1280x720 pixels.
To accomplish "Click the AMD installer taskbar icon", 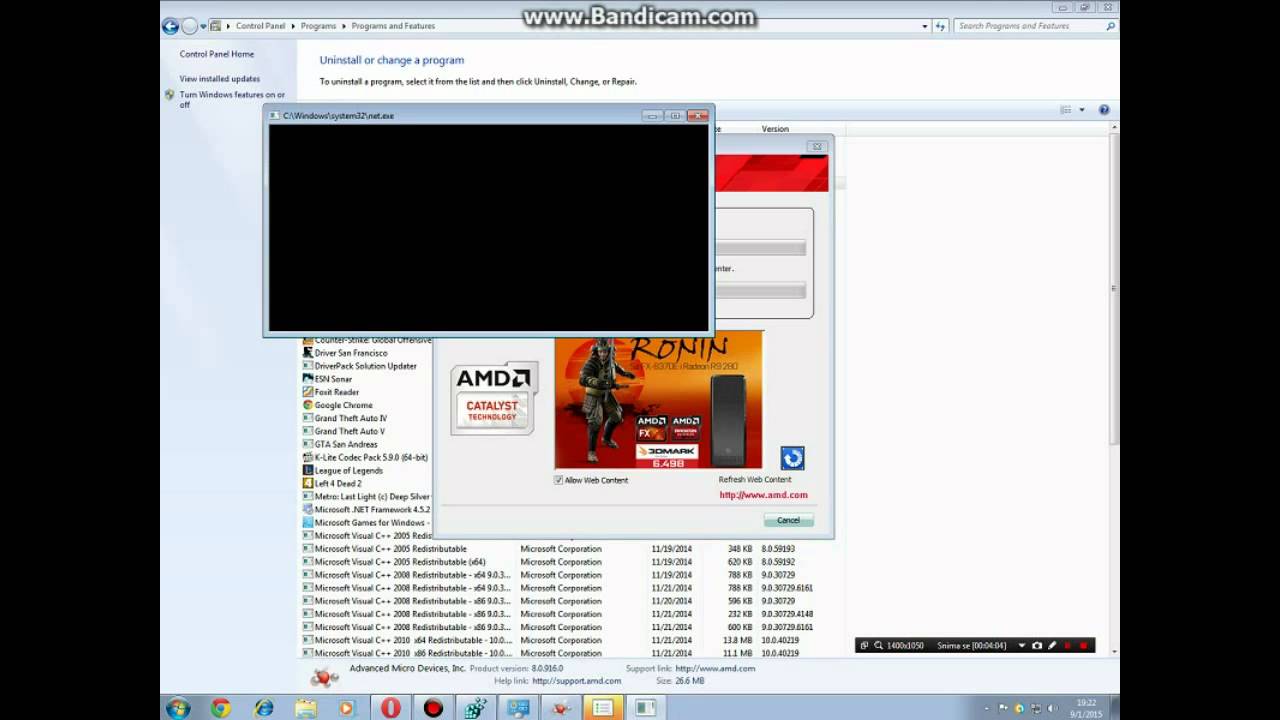I will [x=561, y=708].
